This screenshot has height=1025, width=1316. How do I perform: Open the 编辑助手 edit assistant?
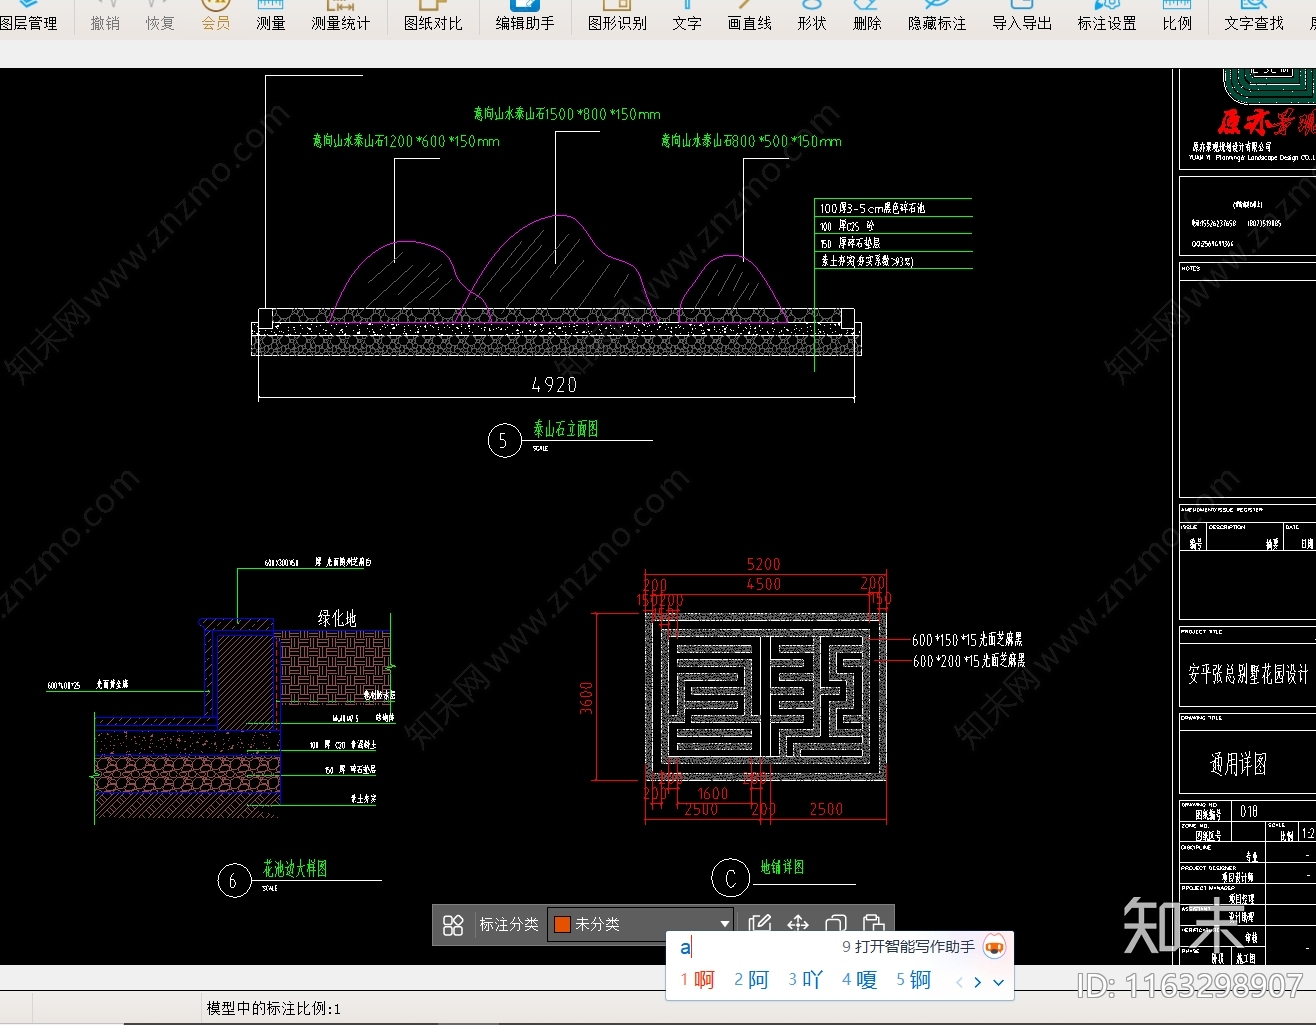click(525, 17)
